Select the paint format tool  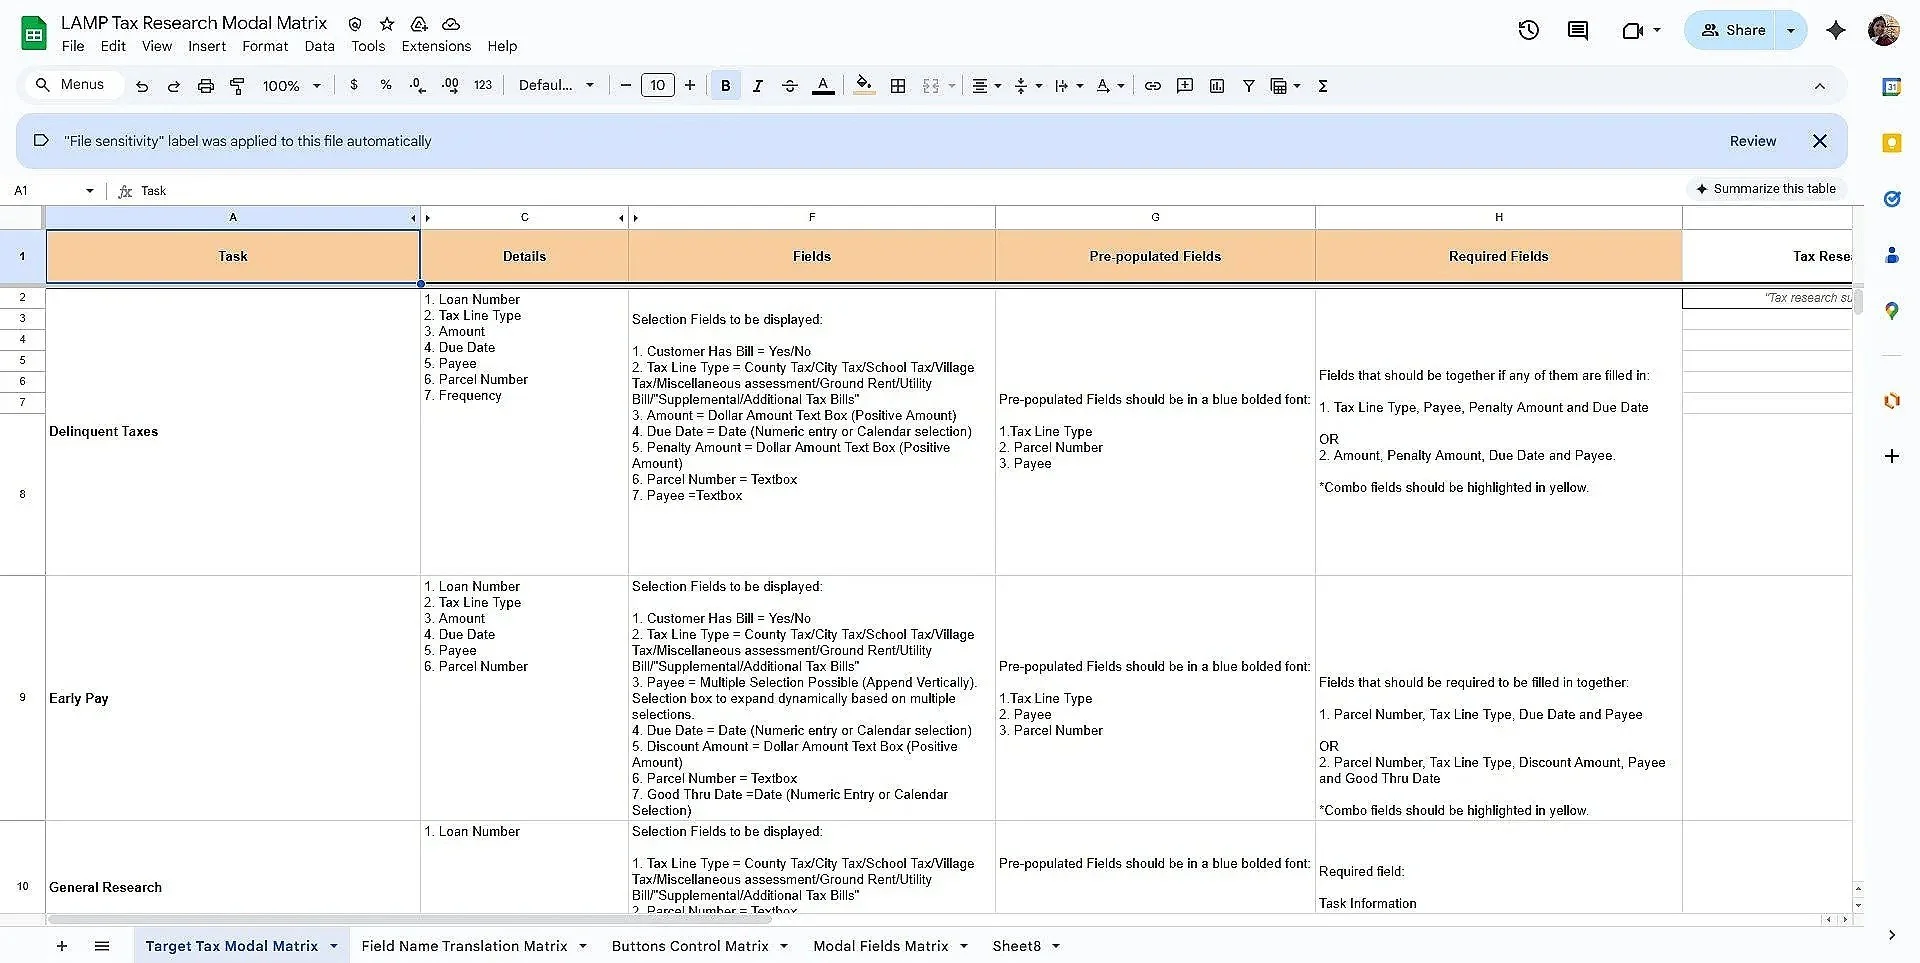[238, 86]
